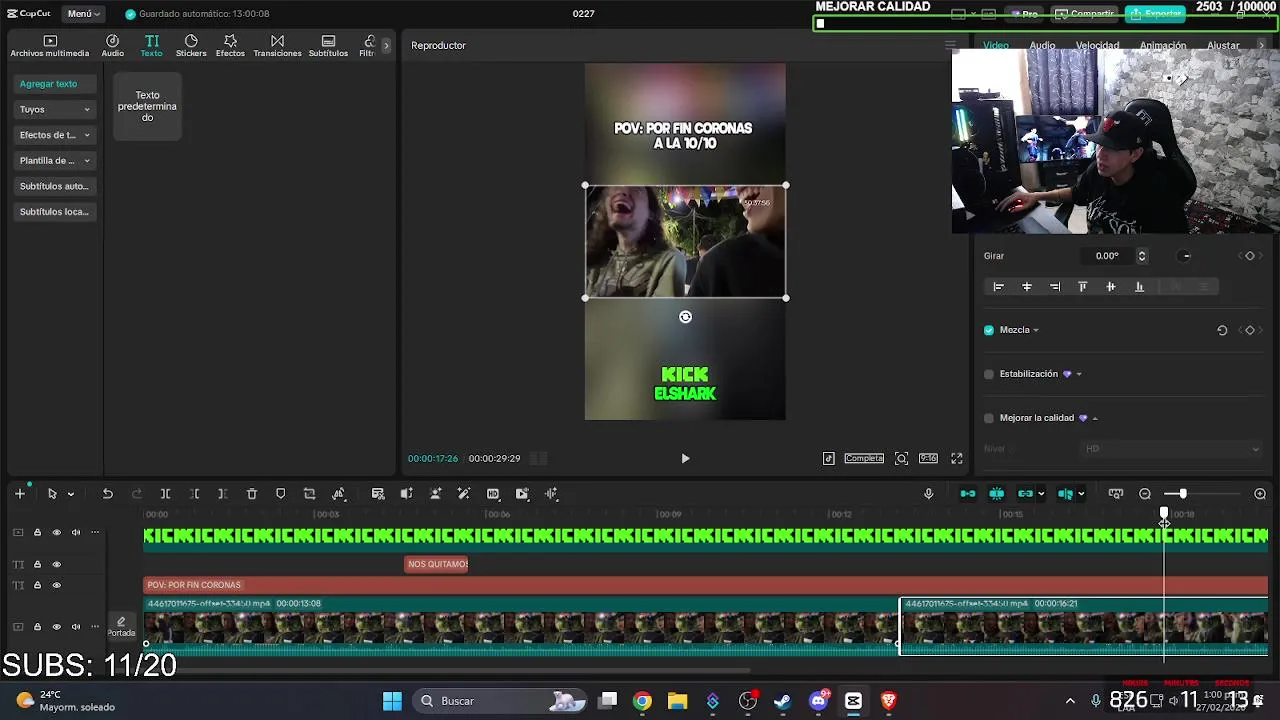Image resolution: width=1280 pixels, height=720 pixels.
Task: Click the zoom-out magnifier on timeline
Action: click(x=1145, y=494)
